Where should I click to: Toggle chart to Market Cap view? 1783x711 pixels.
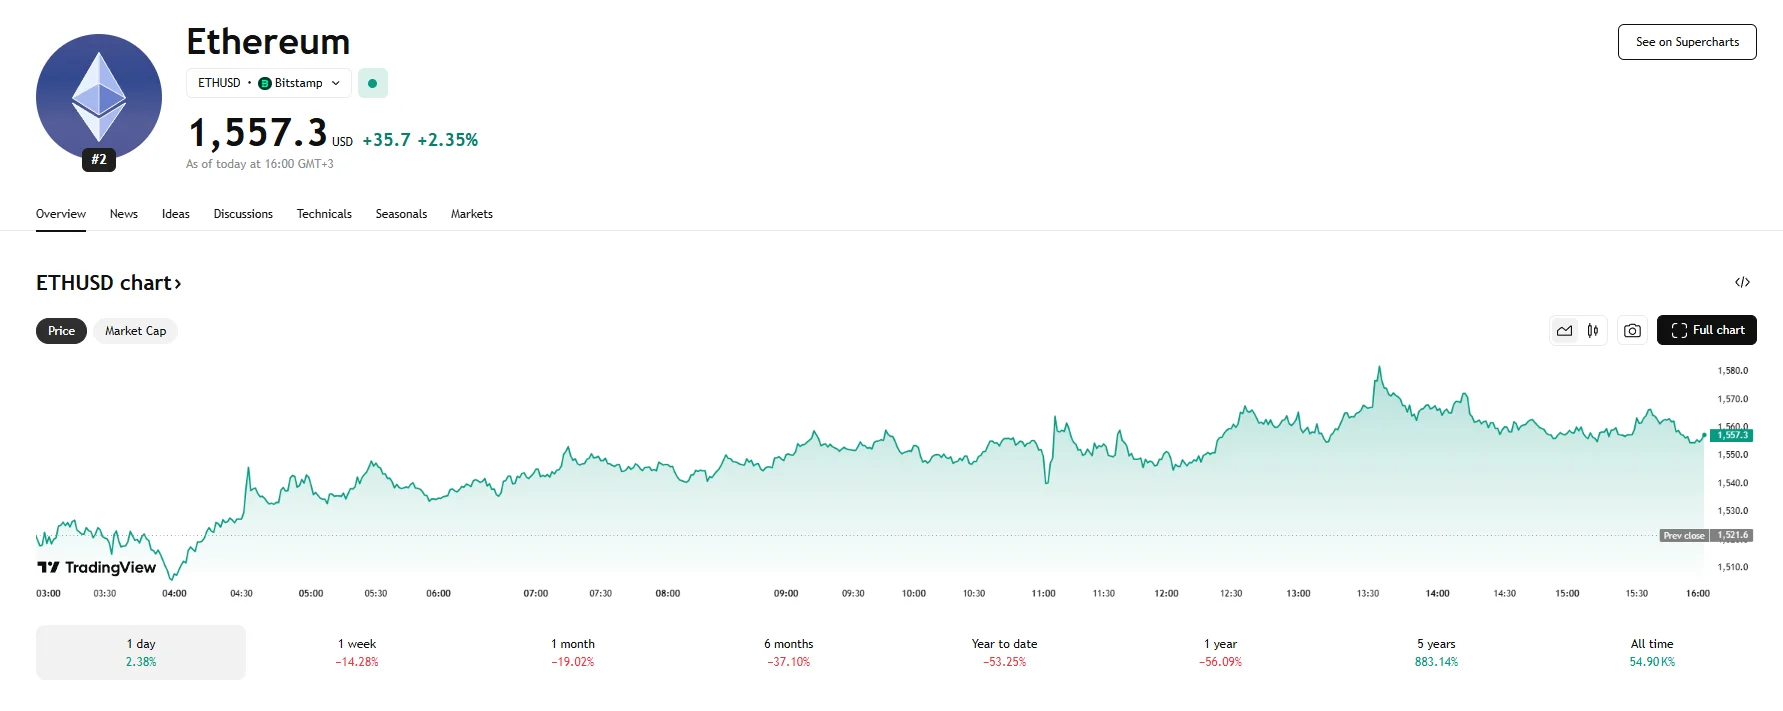coord(135,331)
